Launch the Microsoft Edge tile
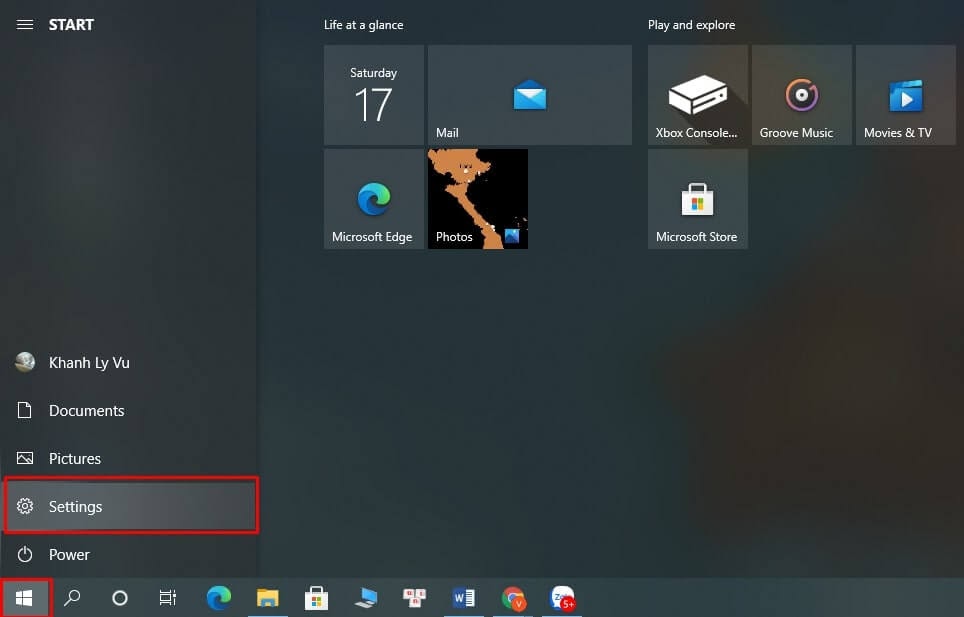 pyautogui.click(x=374, y=199)
